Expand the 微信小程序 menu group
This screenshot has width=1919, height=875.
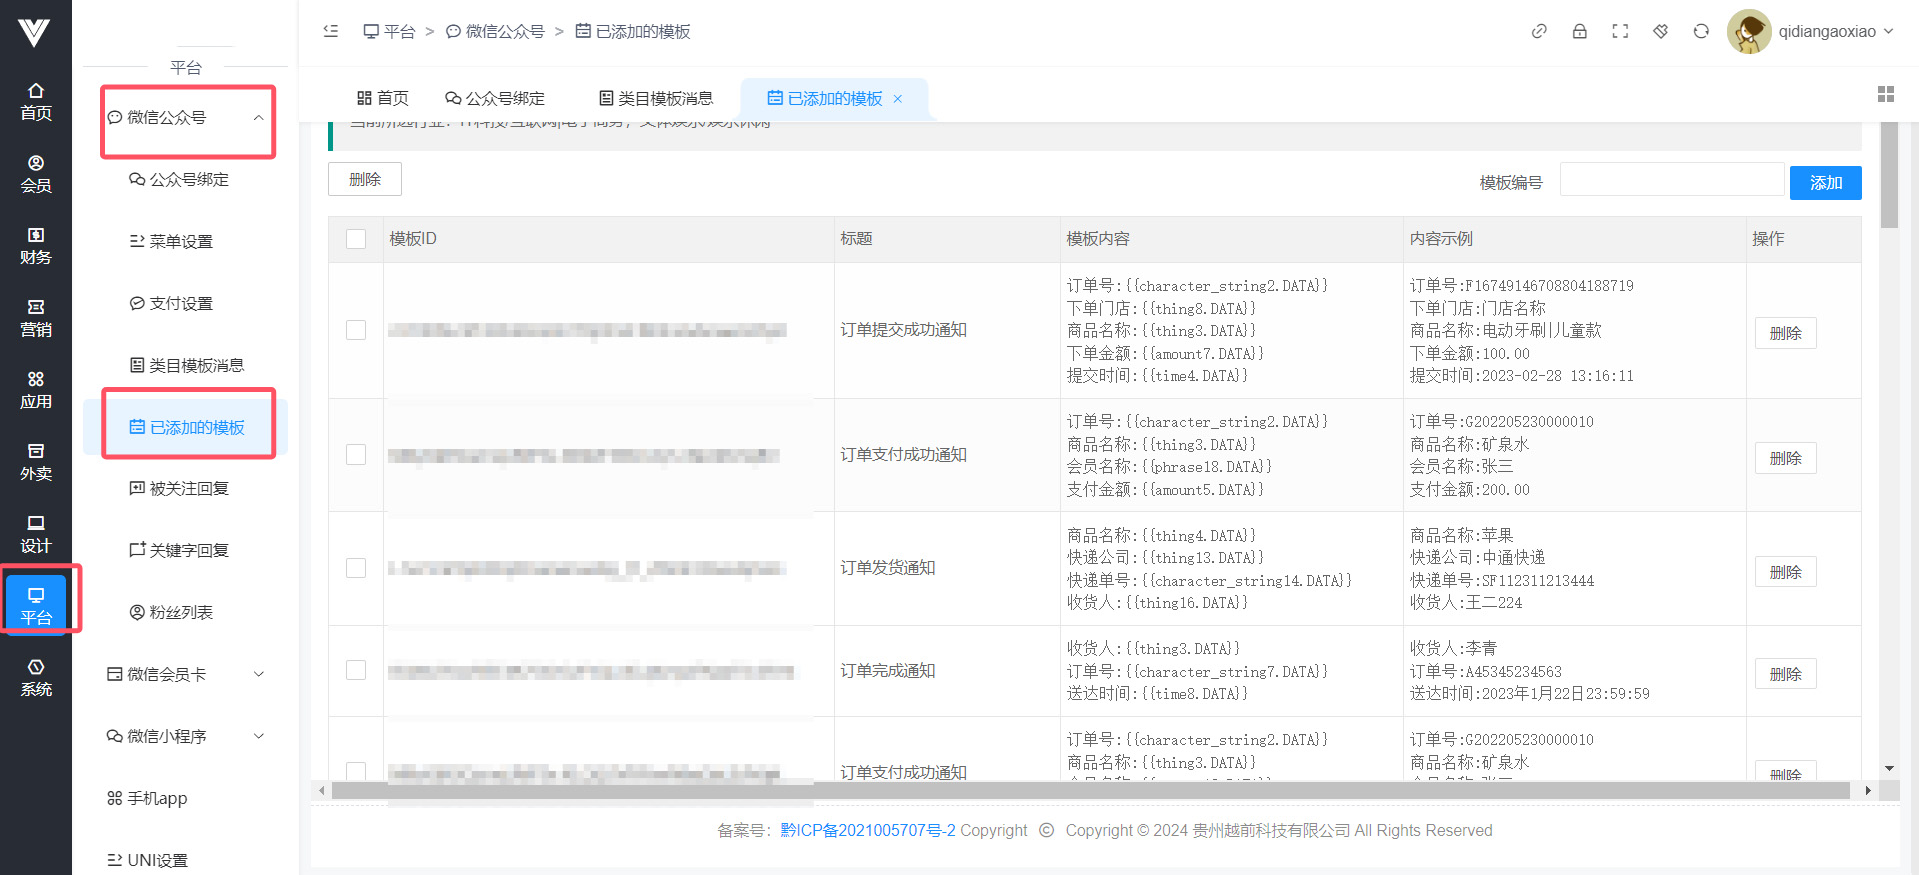186,736
